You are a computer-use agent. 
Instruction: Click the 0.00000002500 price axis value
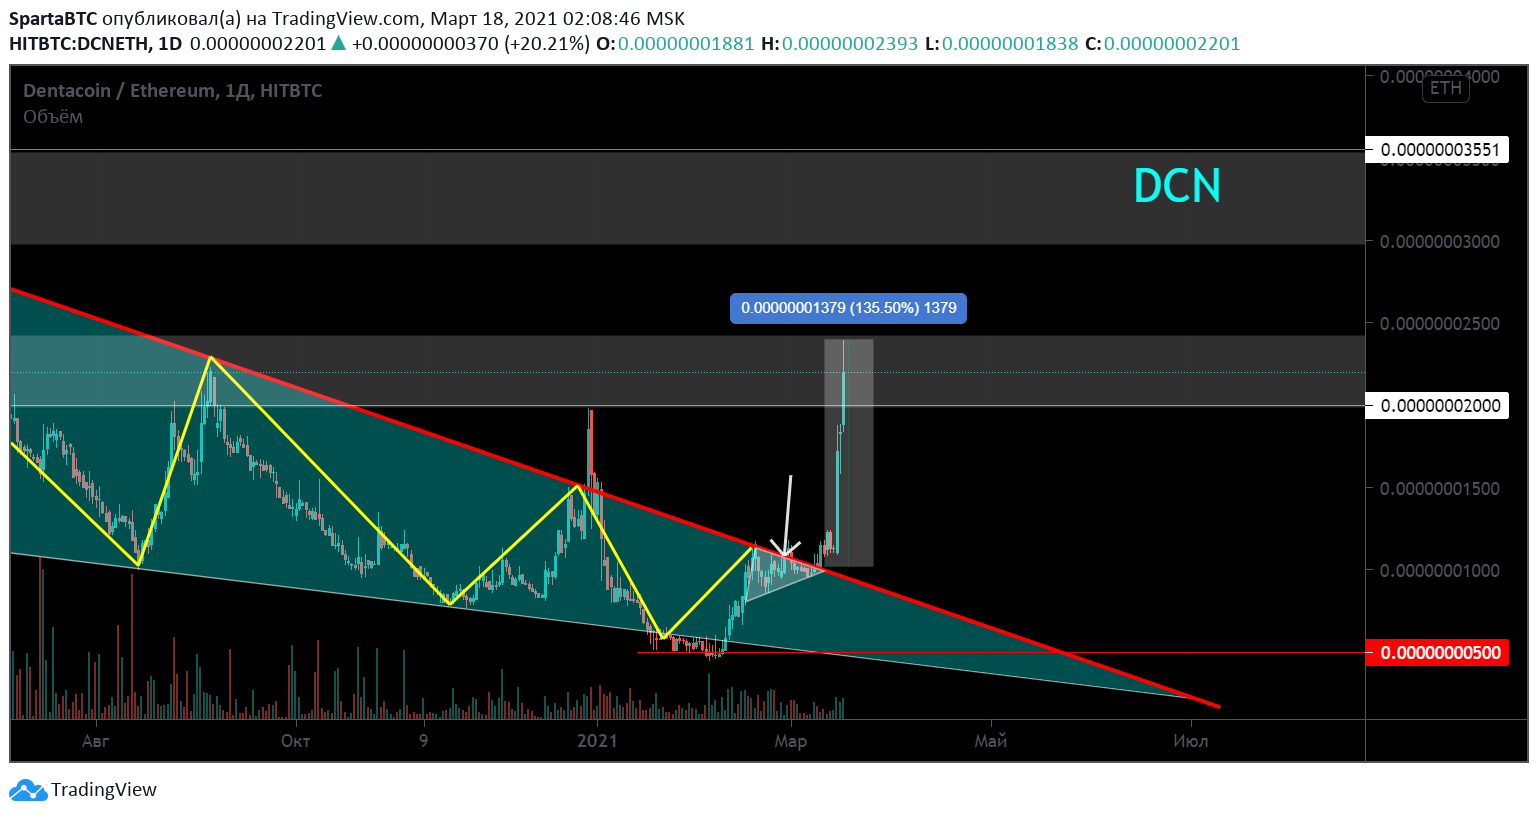point(1440,324)
